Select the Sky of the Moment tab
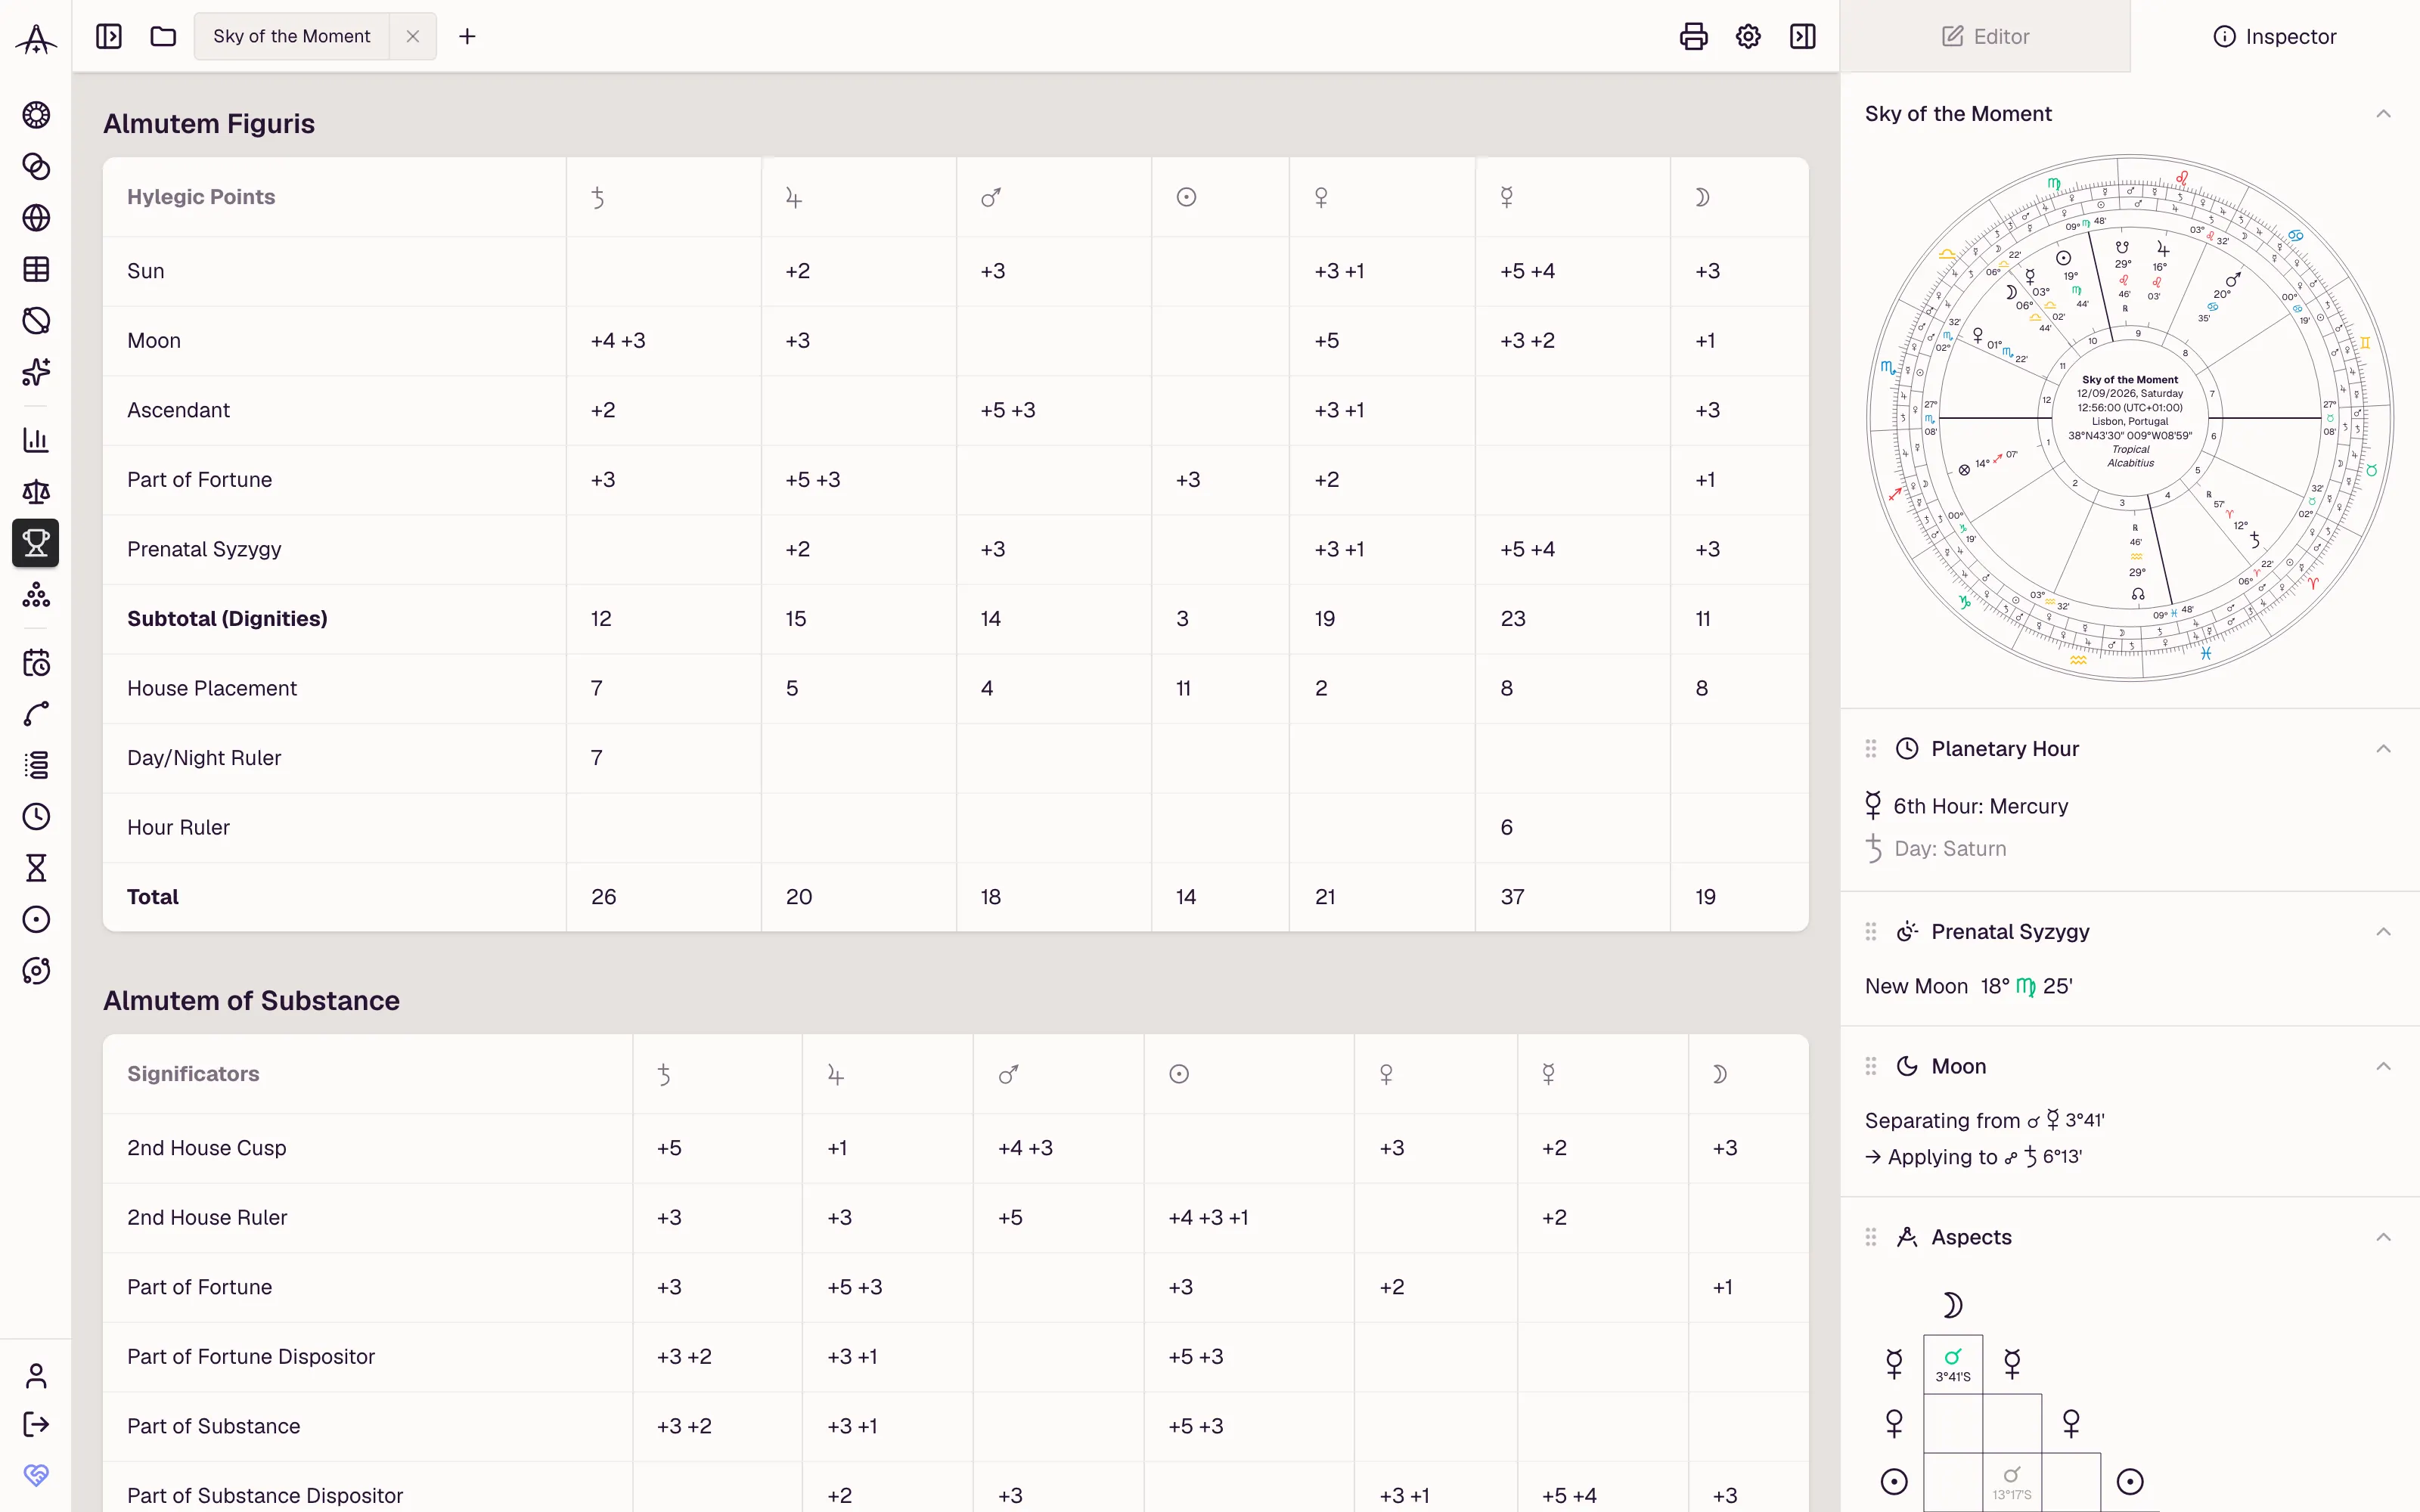2420x1512 pixels. pos(291,37)
